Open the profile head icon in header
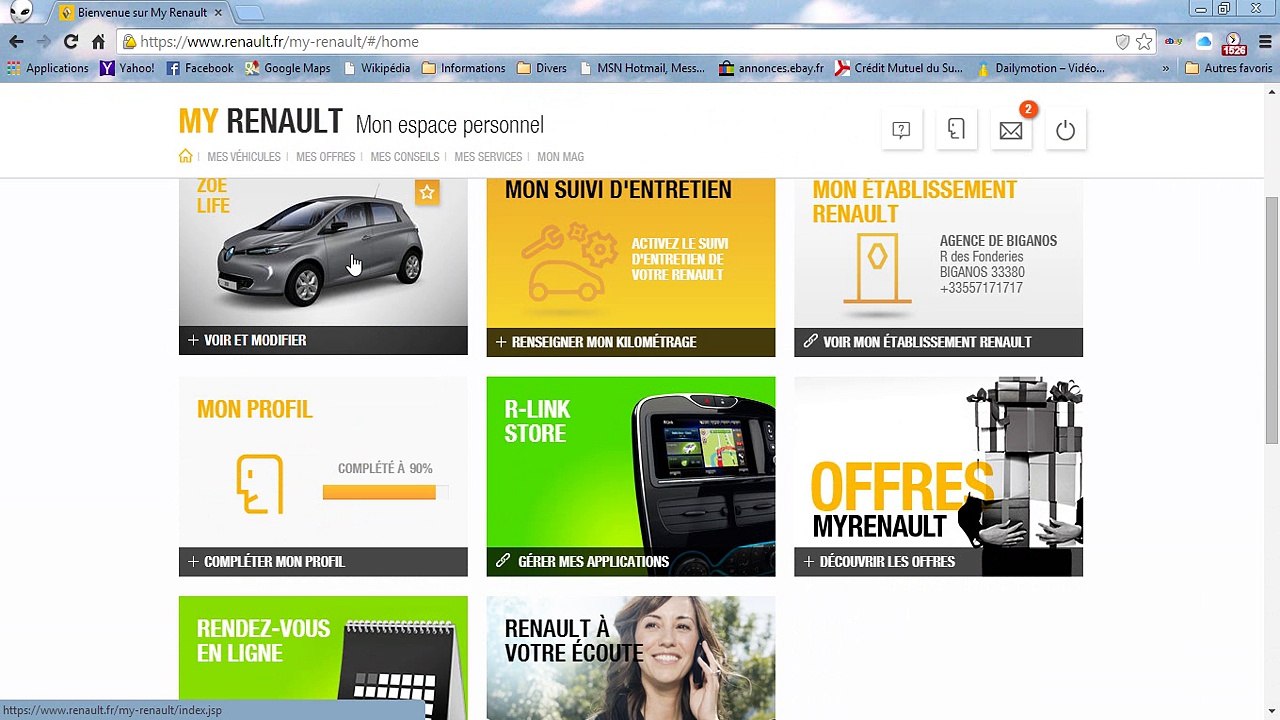This screenshot has width=1280, height=720. click(x=956, y=130)
